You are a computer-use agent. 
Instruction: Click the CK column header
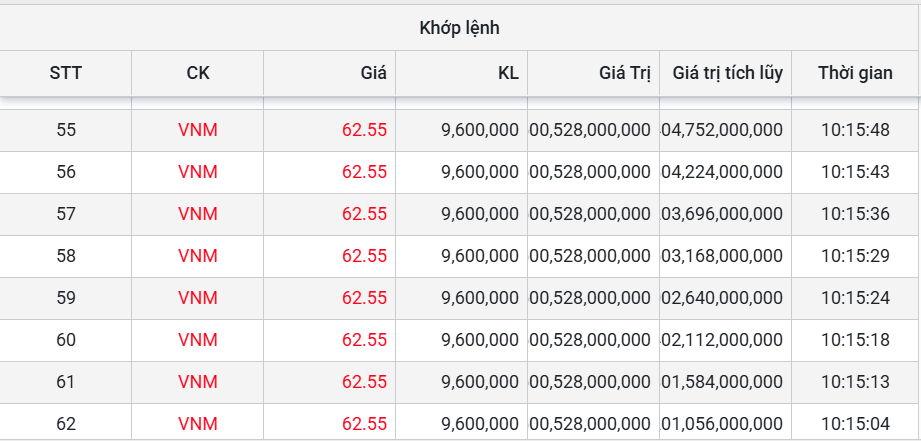coord(198,73)
